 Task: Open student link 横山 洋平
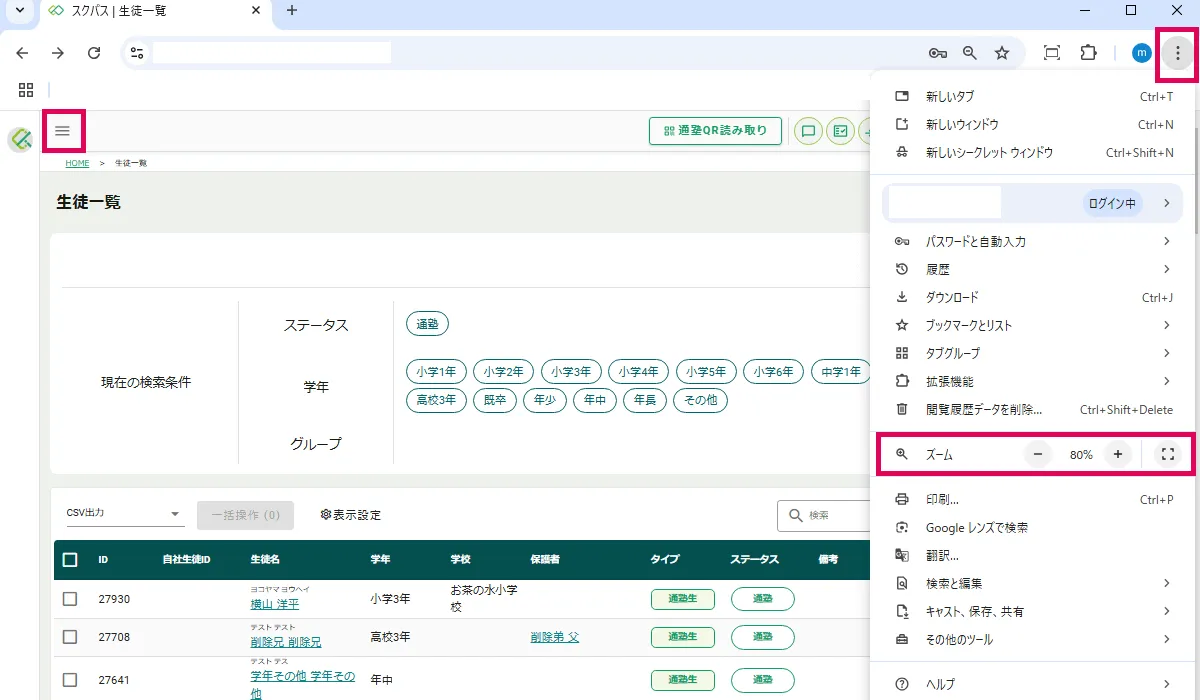[274, 604]
